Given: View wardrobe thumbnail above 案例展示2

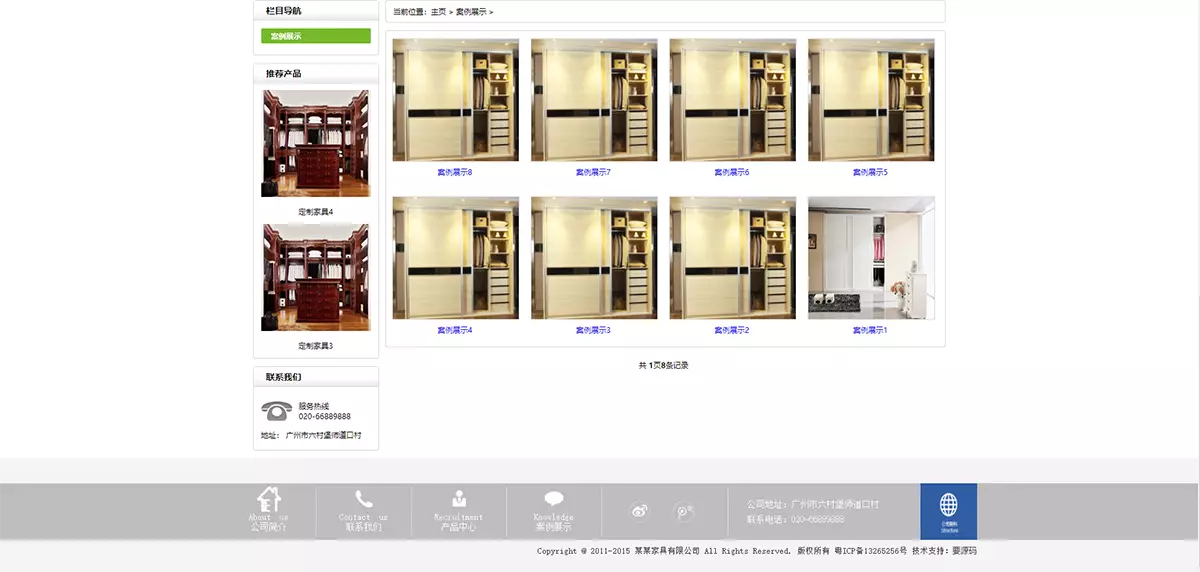Looking at the screenshot, I should [733, 258].
